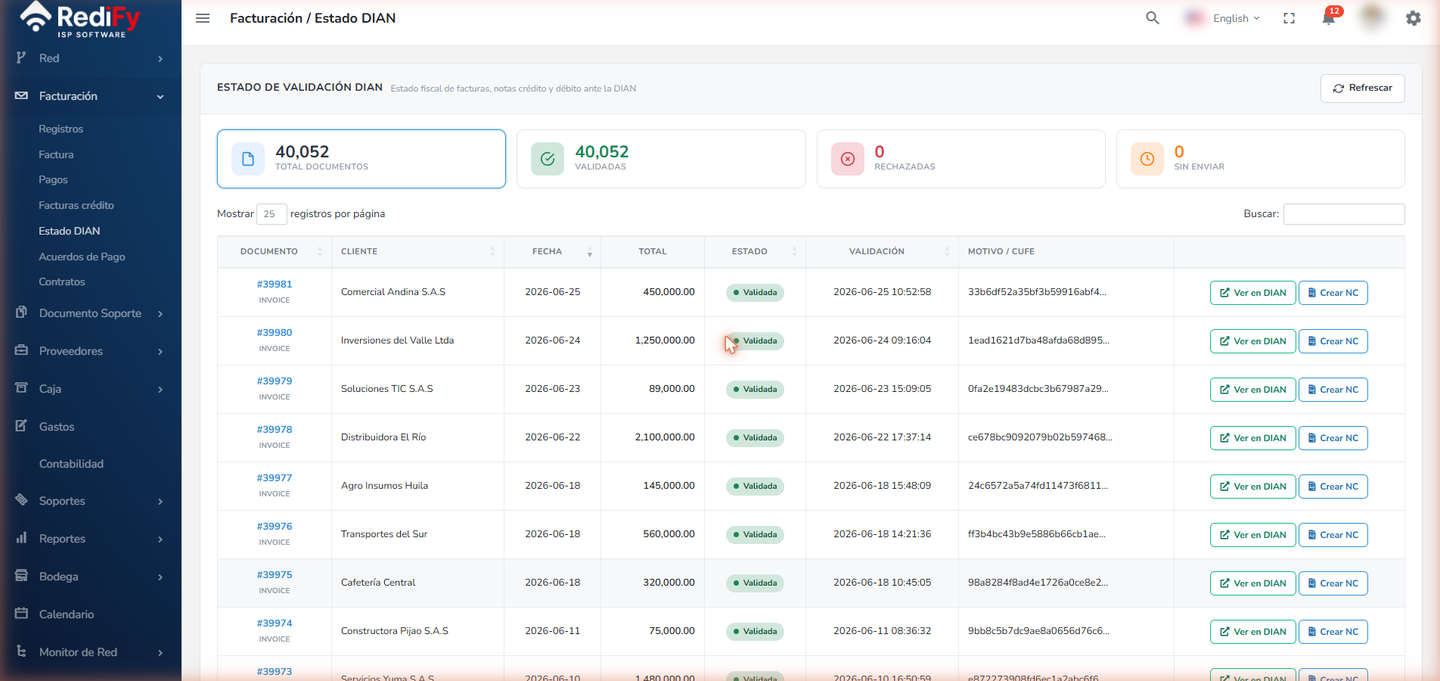Open the notifications bell icon
This screenshot has width=1440, height=681.
click(1329, 18)
